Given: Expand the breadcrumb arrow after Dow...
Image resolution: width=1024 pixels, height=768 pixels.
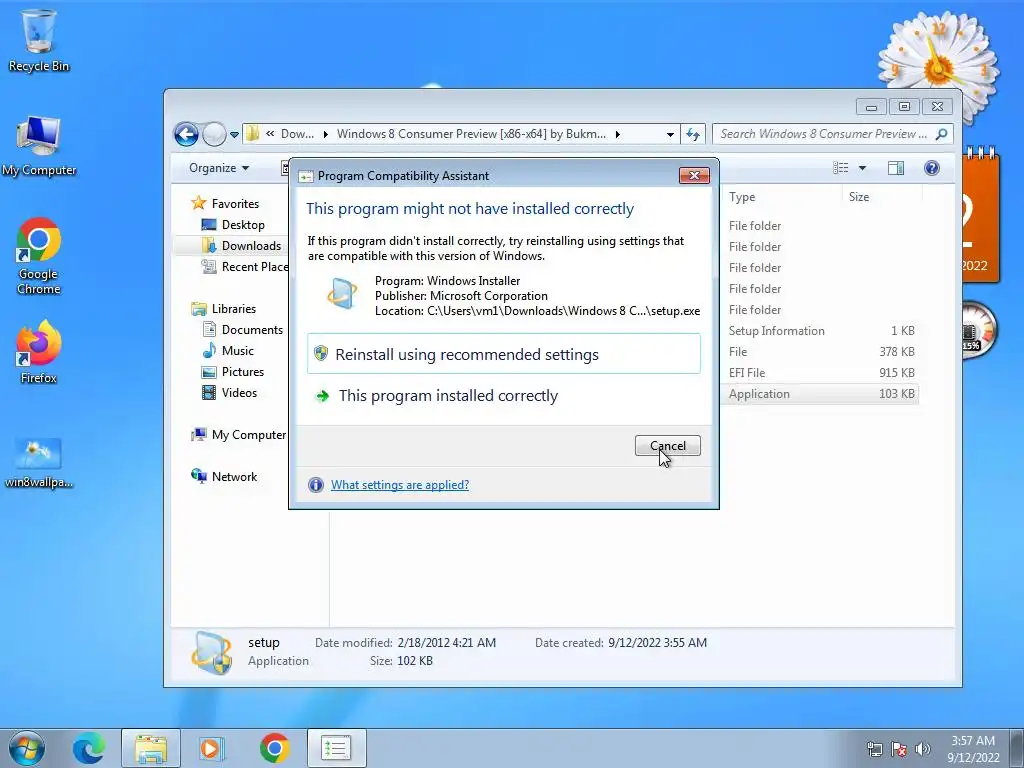Looking at the screenshot, I should 325,134.
